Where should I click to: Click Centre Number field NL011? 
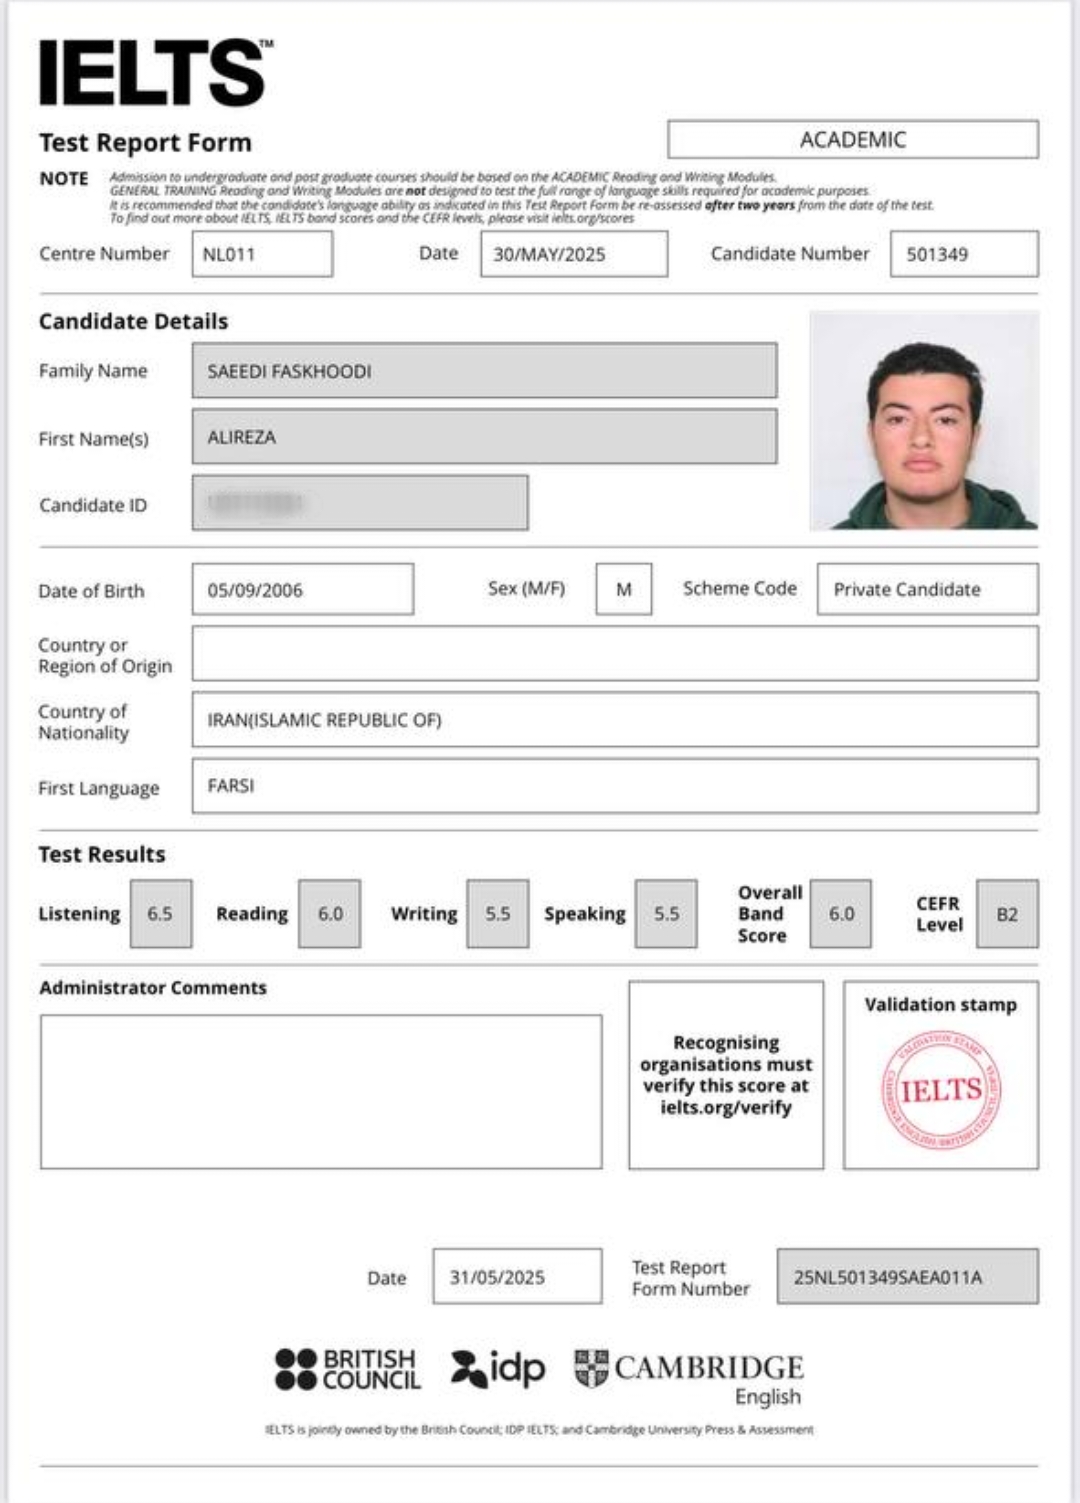coord(262,254)
